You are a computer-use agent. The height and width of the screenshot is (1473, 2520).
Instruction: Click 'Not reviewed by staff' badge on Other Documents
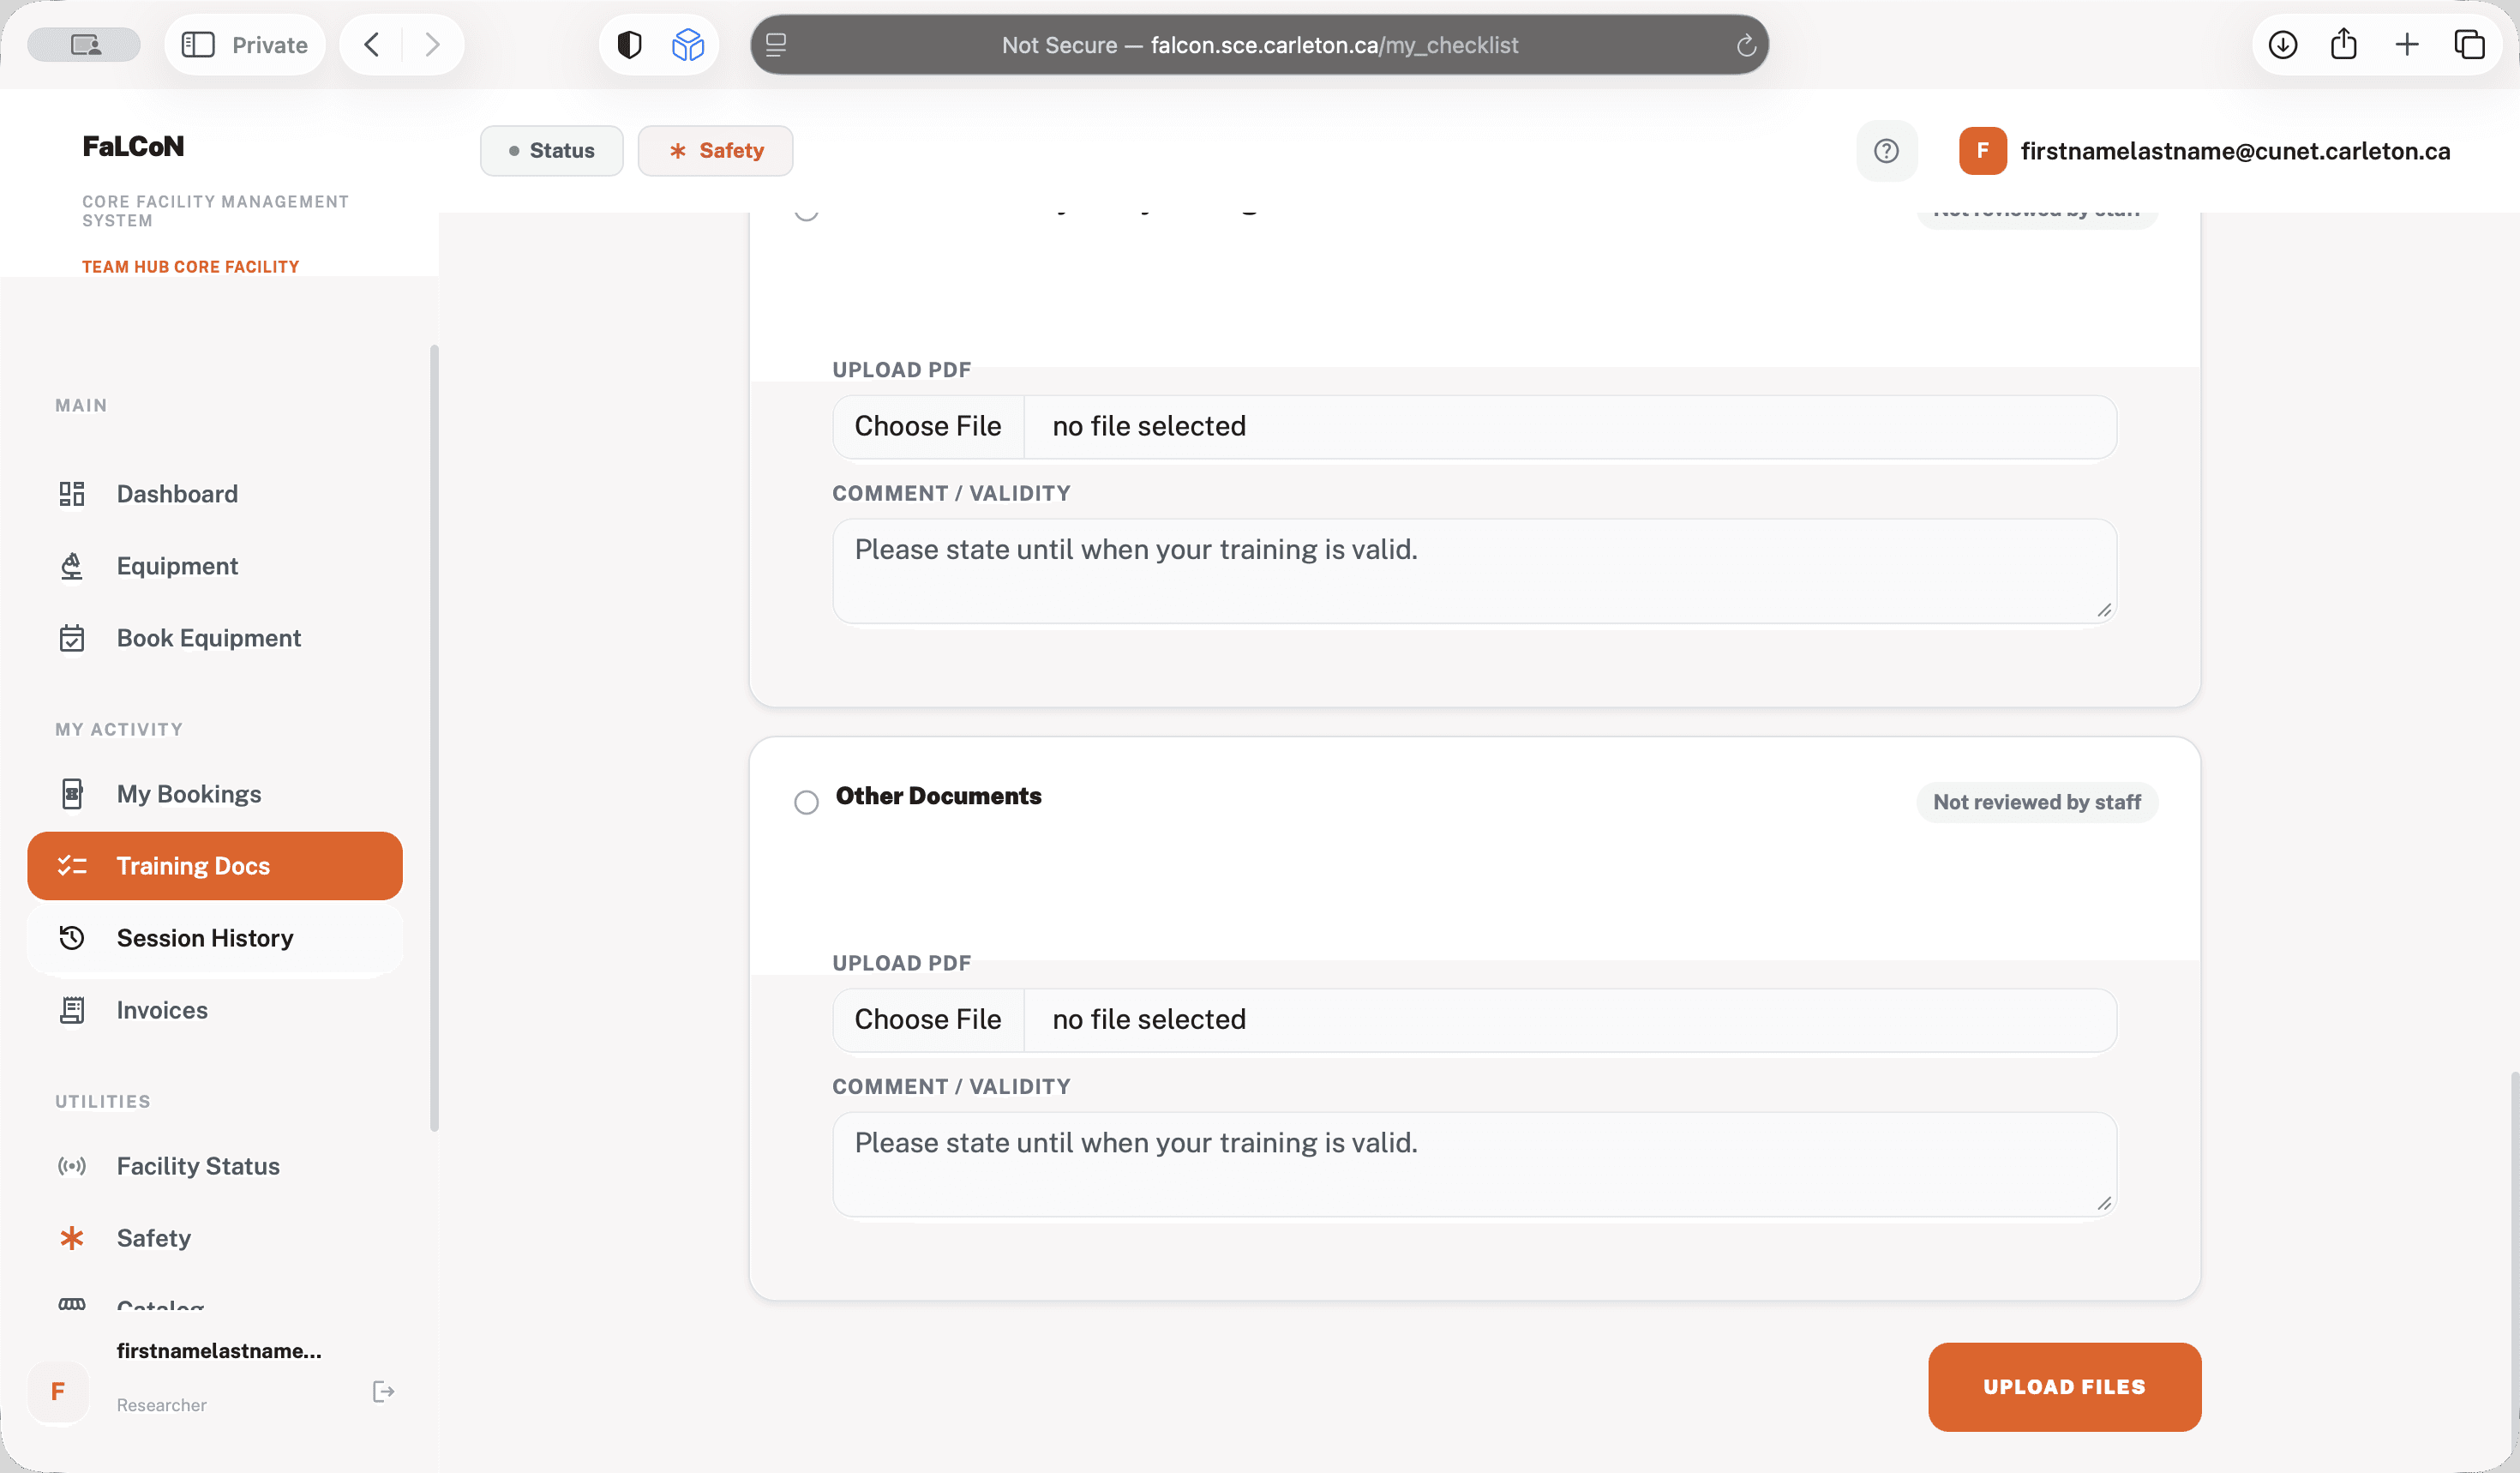(x=2036, y=803)
